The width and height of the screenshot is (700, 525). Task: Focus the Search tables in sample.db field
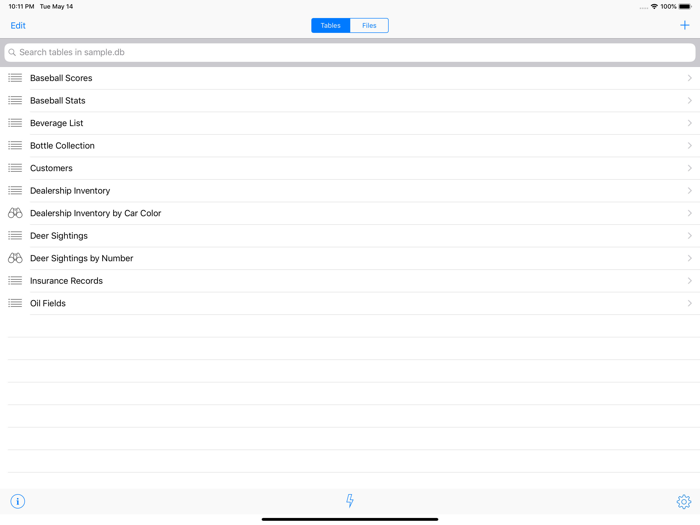pyautogui.click(x=350, y=52)
